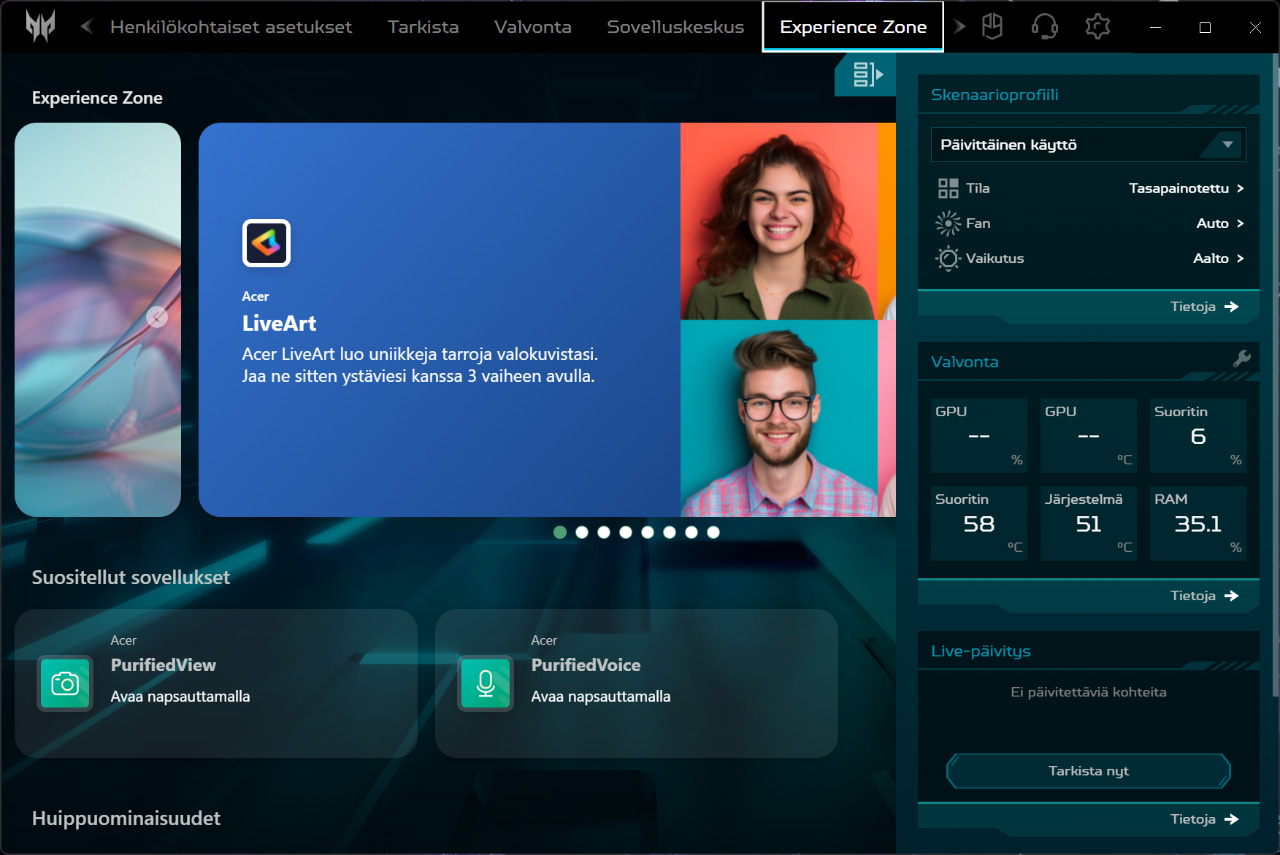
Task: Click the Huippuominaisuudet heading
Action: (x=126, y=819)
